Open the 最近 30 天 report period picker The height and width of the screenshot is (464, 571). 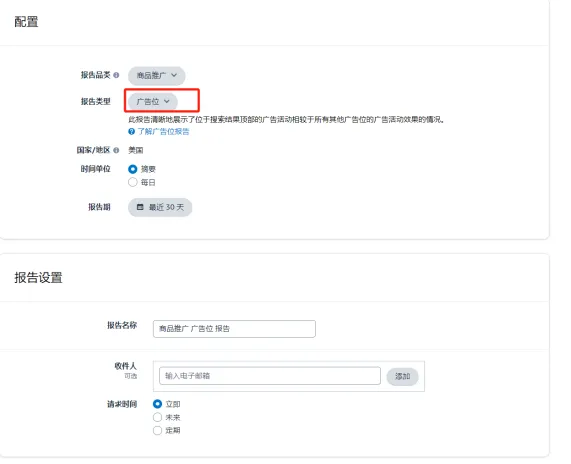point(160,207)
